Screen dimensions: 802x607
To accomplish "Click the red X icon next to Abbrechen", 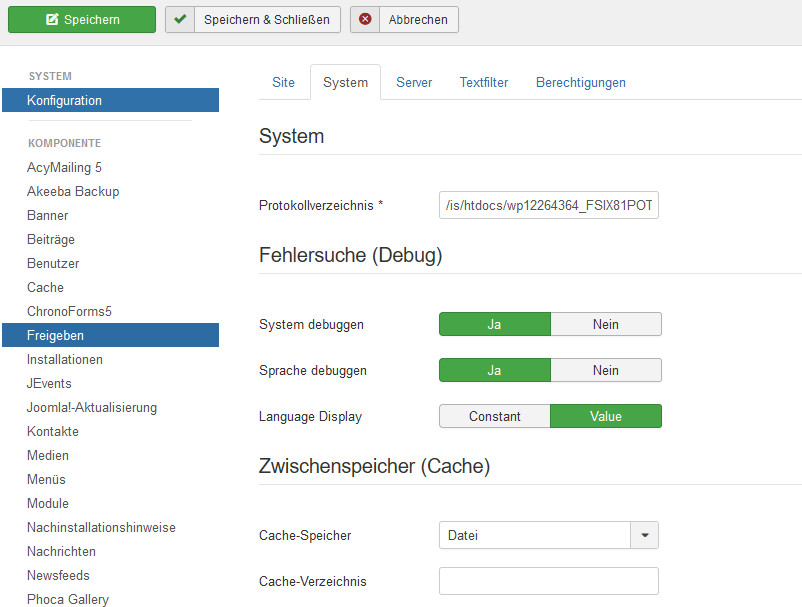I will click(365, 19).
